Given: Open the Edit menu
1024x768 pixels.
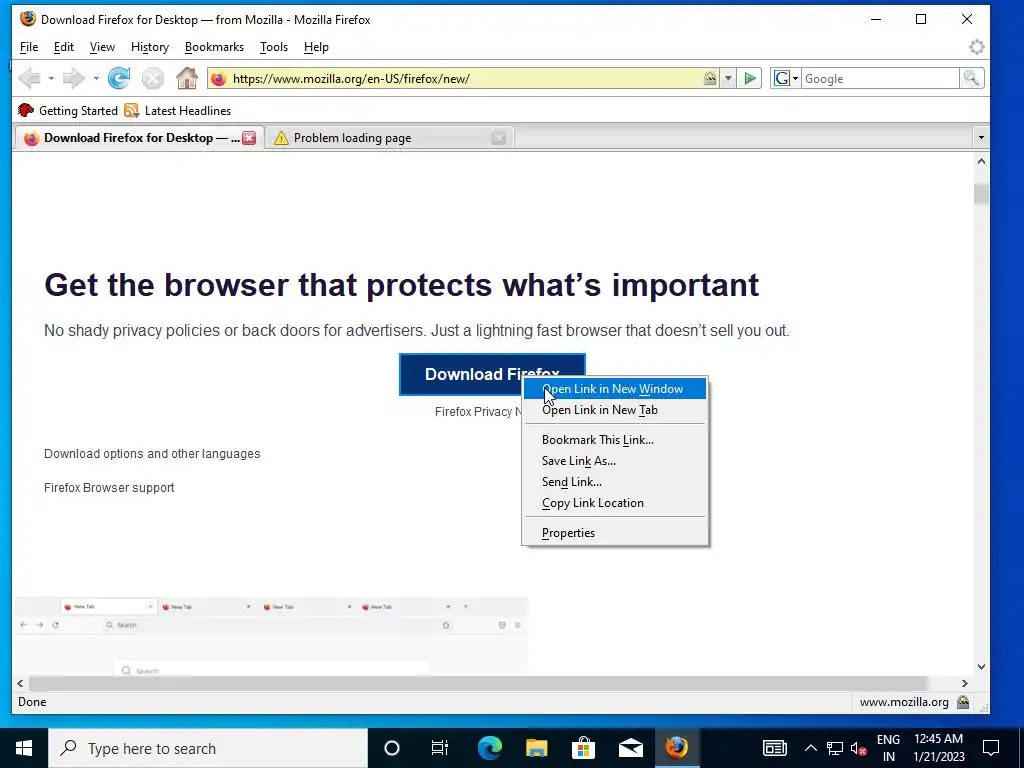Looking at the screenshot, I should coord(63,47).
